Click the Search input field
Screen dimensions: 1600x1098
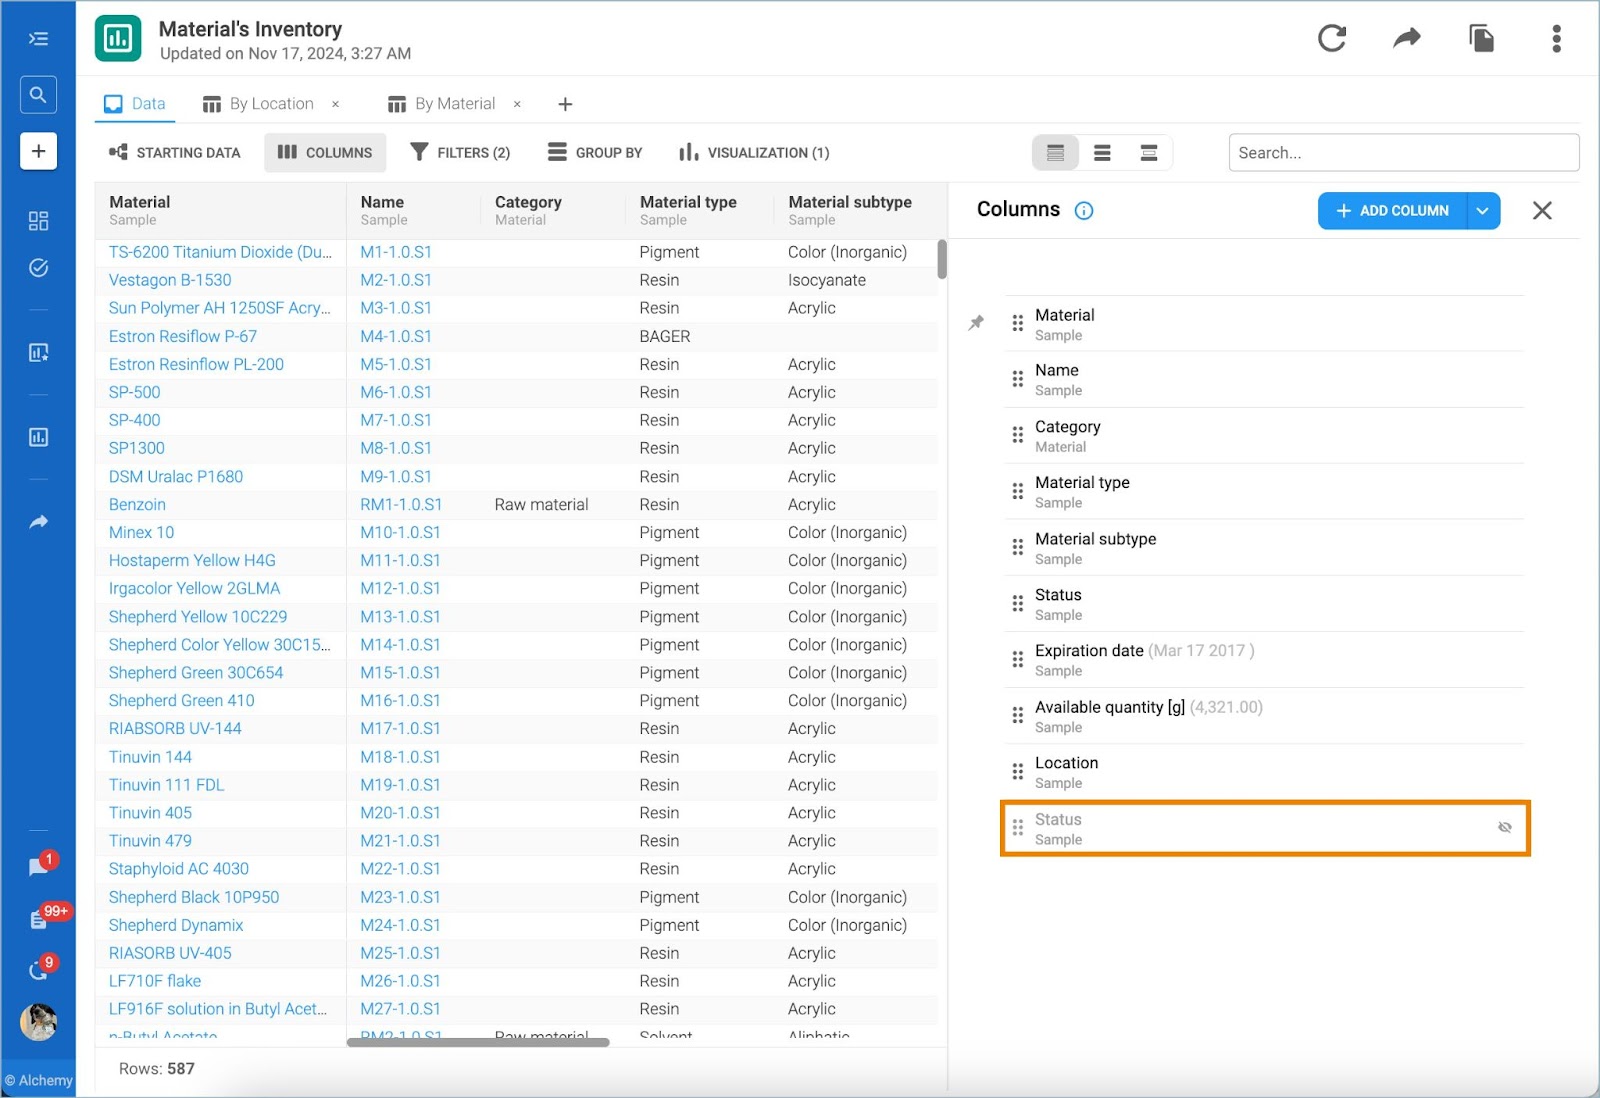(1403, 153)
